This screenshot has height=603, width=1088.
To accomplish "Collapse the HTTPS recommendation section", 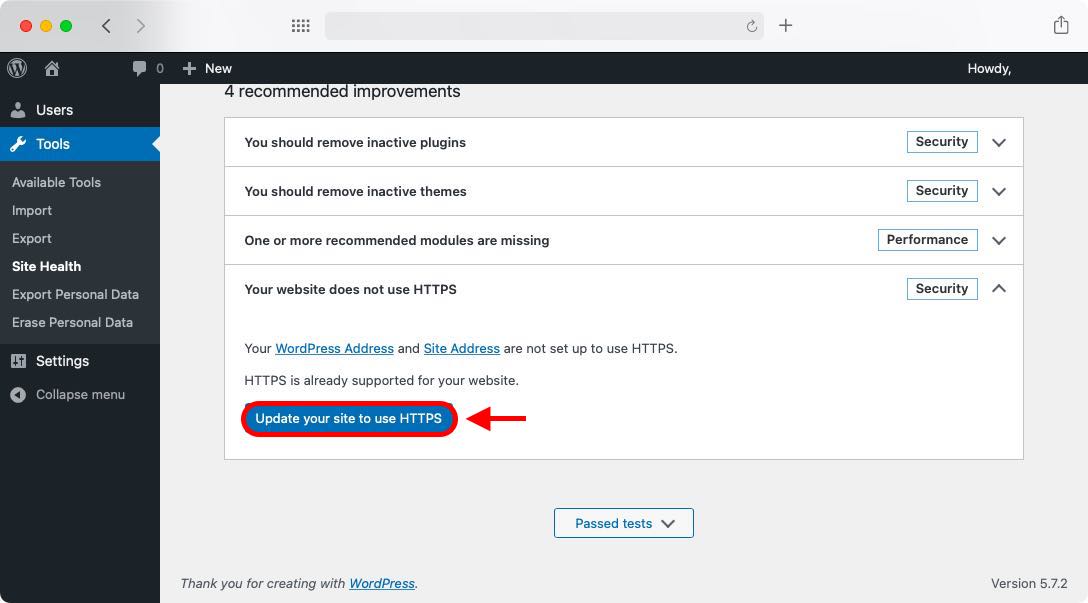I will pyautogui.click(x=998, y=288).
